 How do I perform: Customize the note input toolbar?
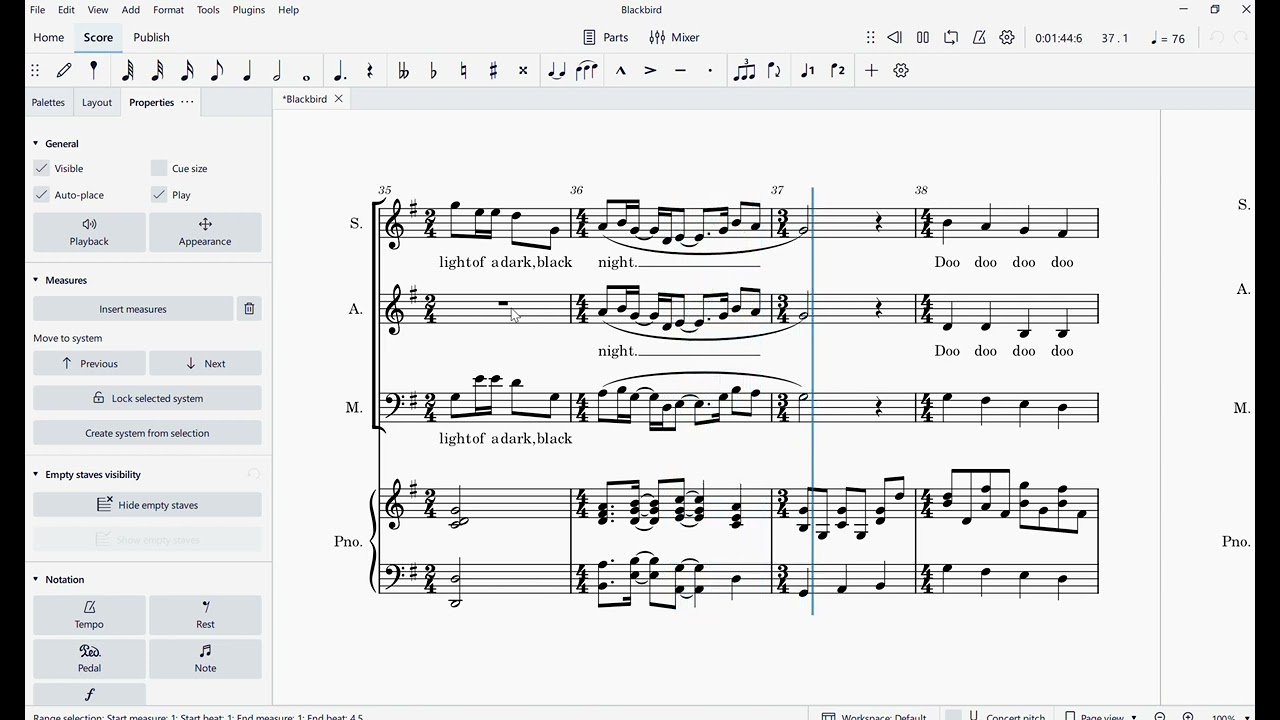click(x=901, y=71)
